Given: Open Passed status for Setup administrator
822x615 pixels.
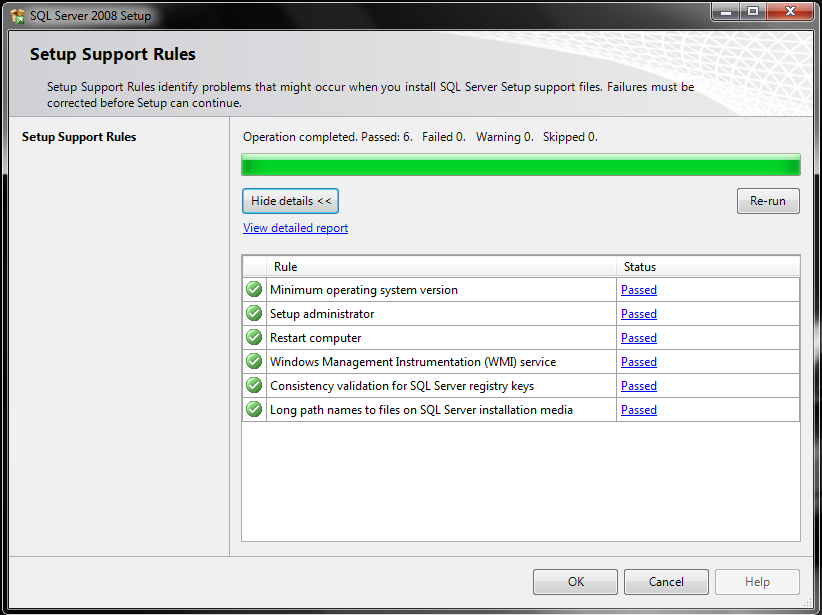Looking at the screenshot, I should click(x=638, y=313).
